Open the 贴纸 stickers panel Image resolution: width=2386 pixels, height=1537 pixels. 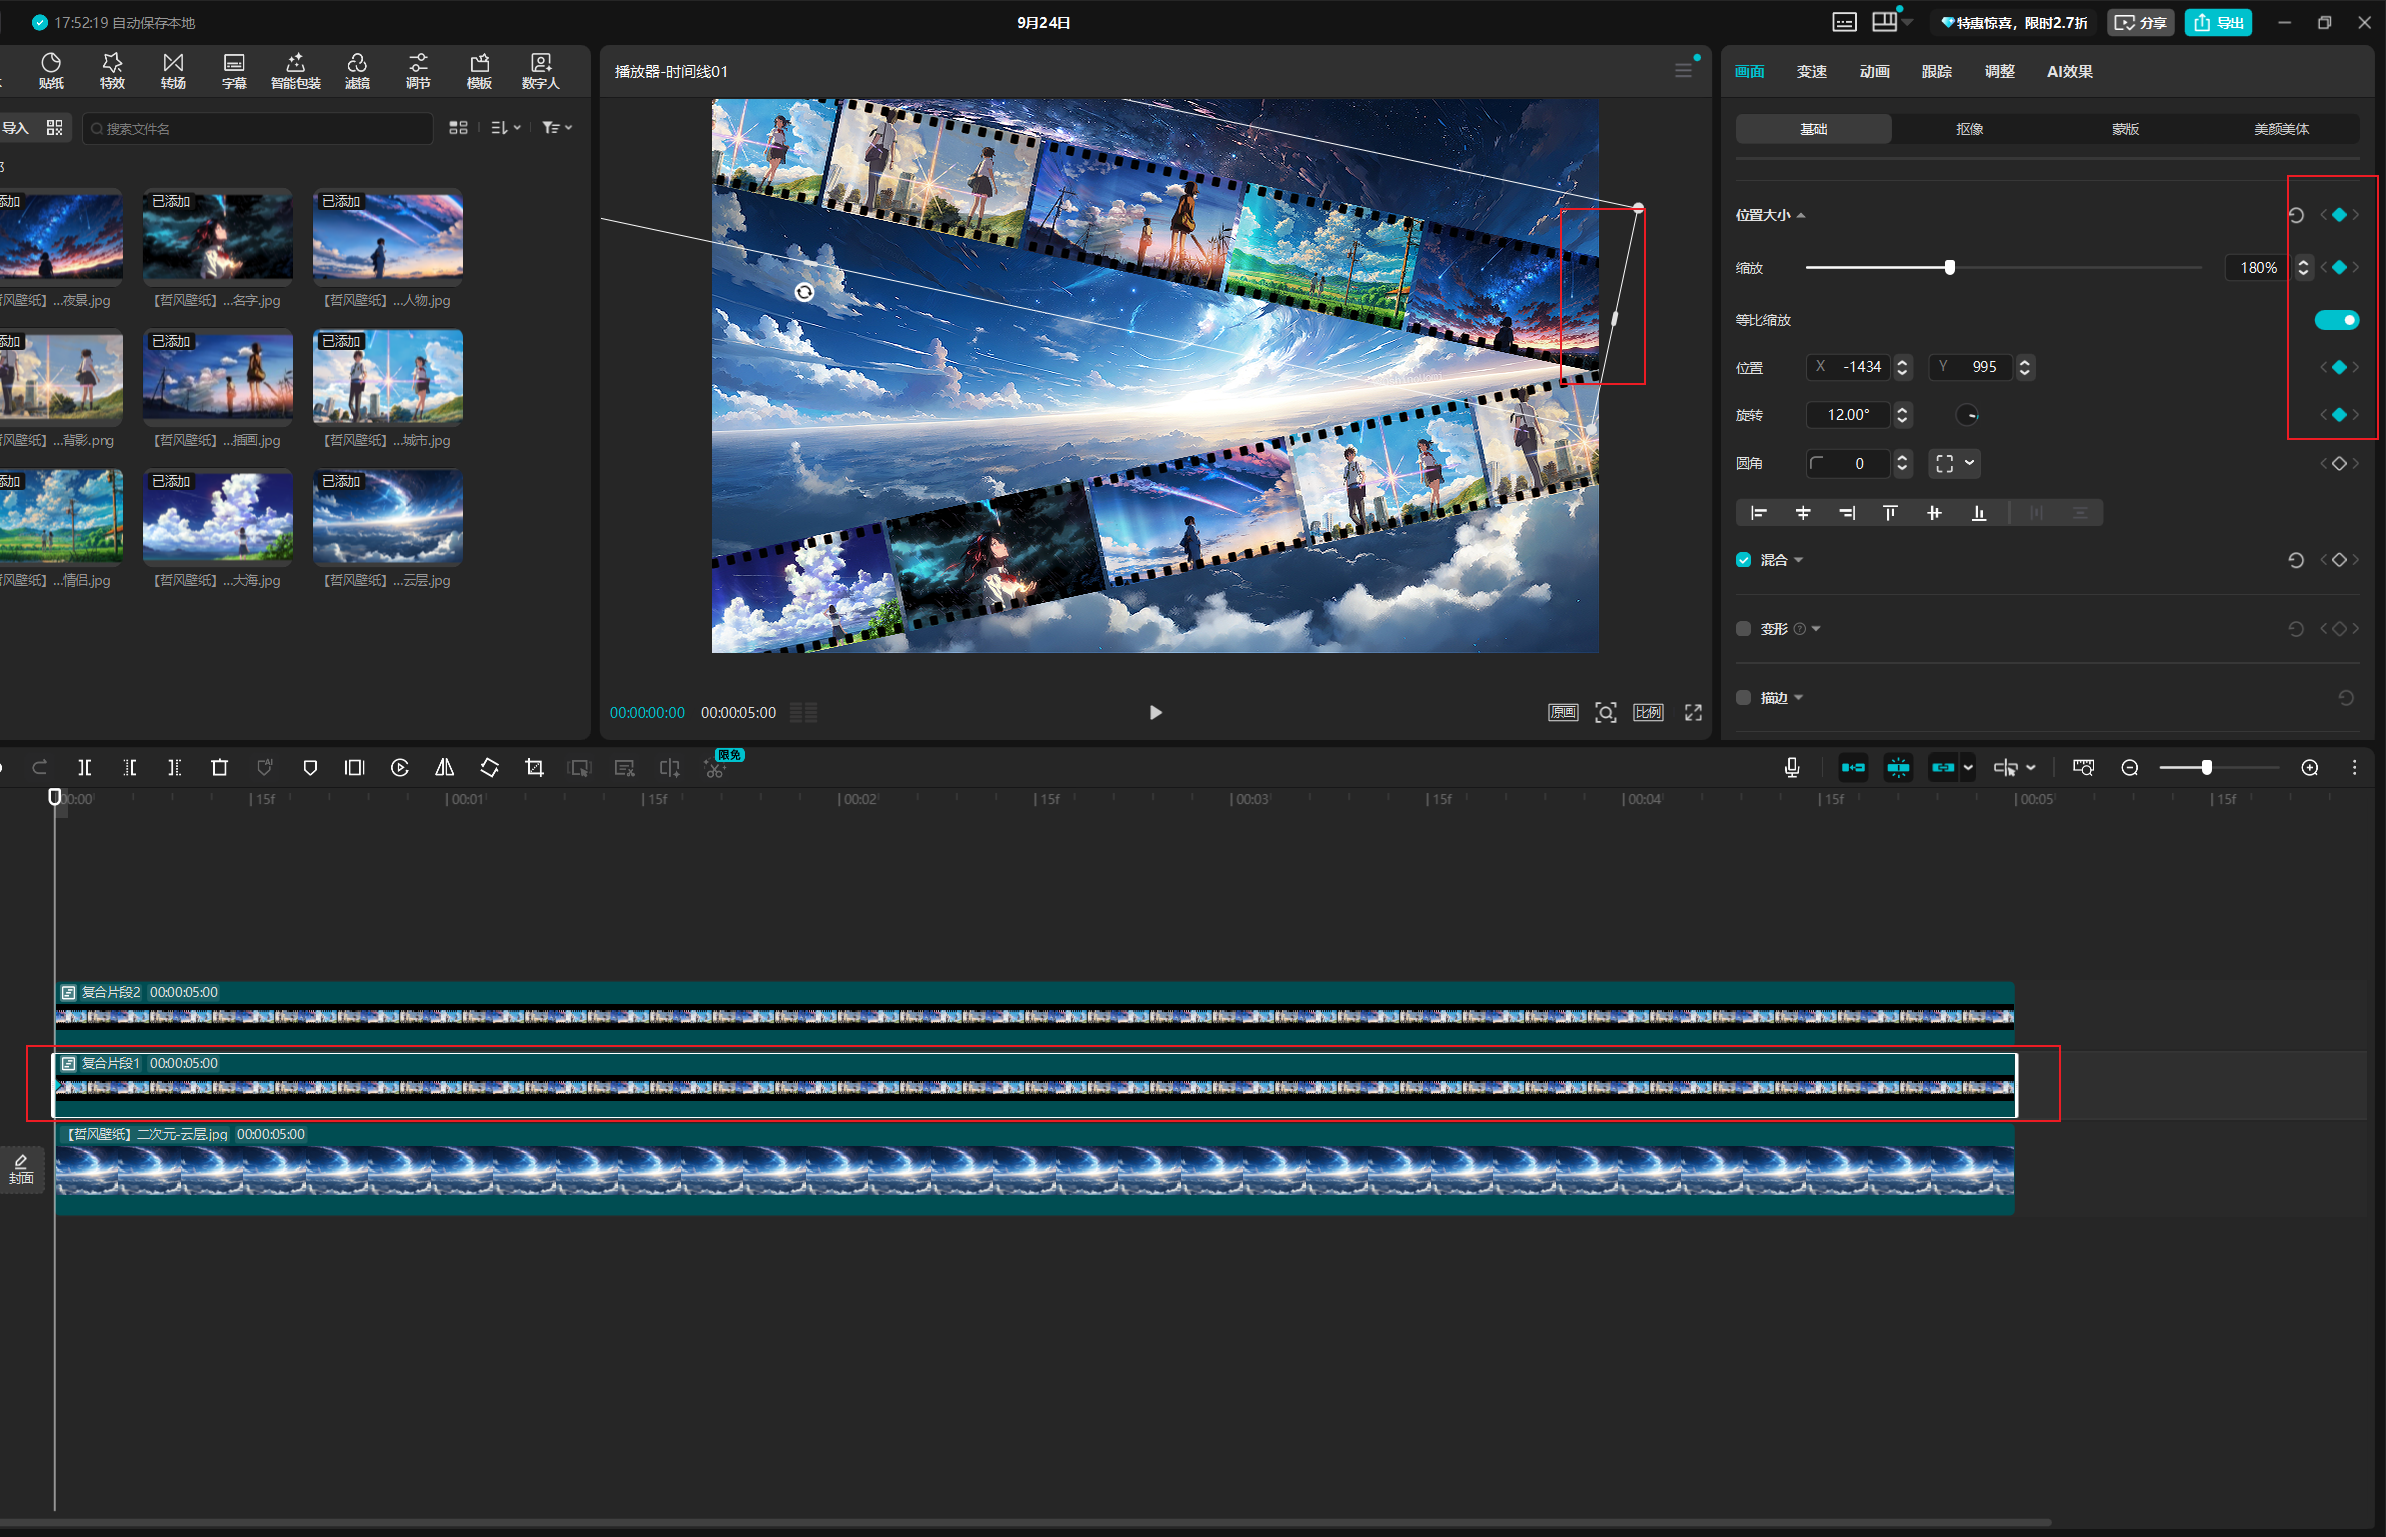tap(51, 71)
